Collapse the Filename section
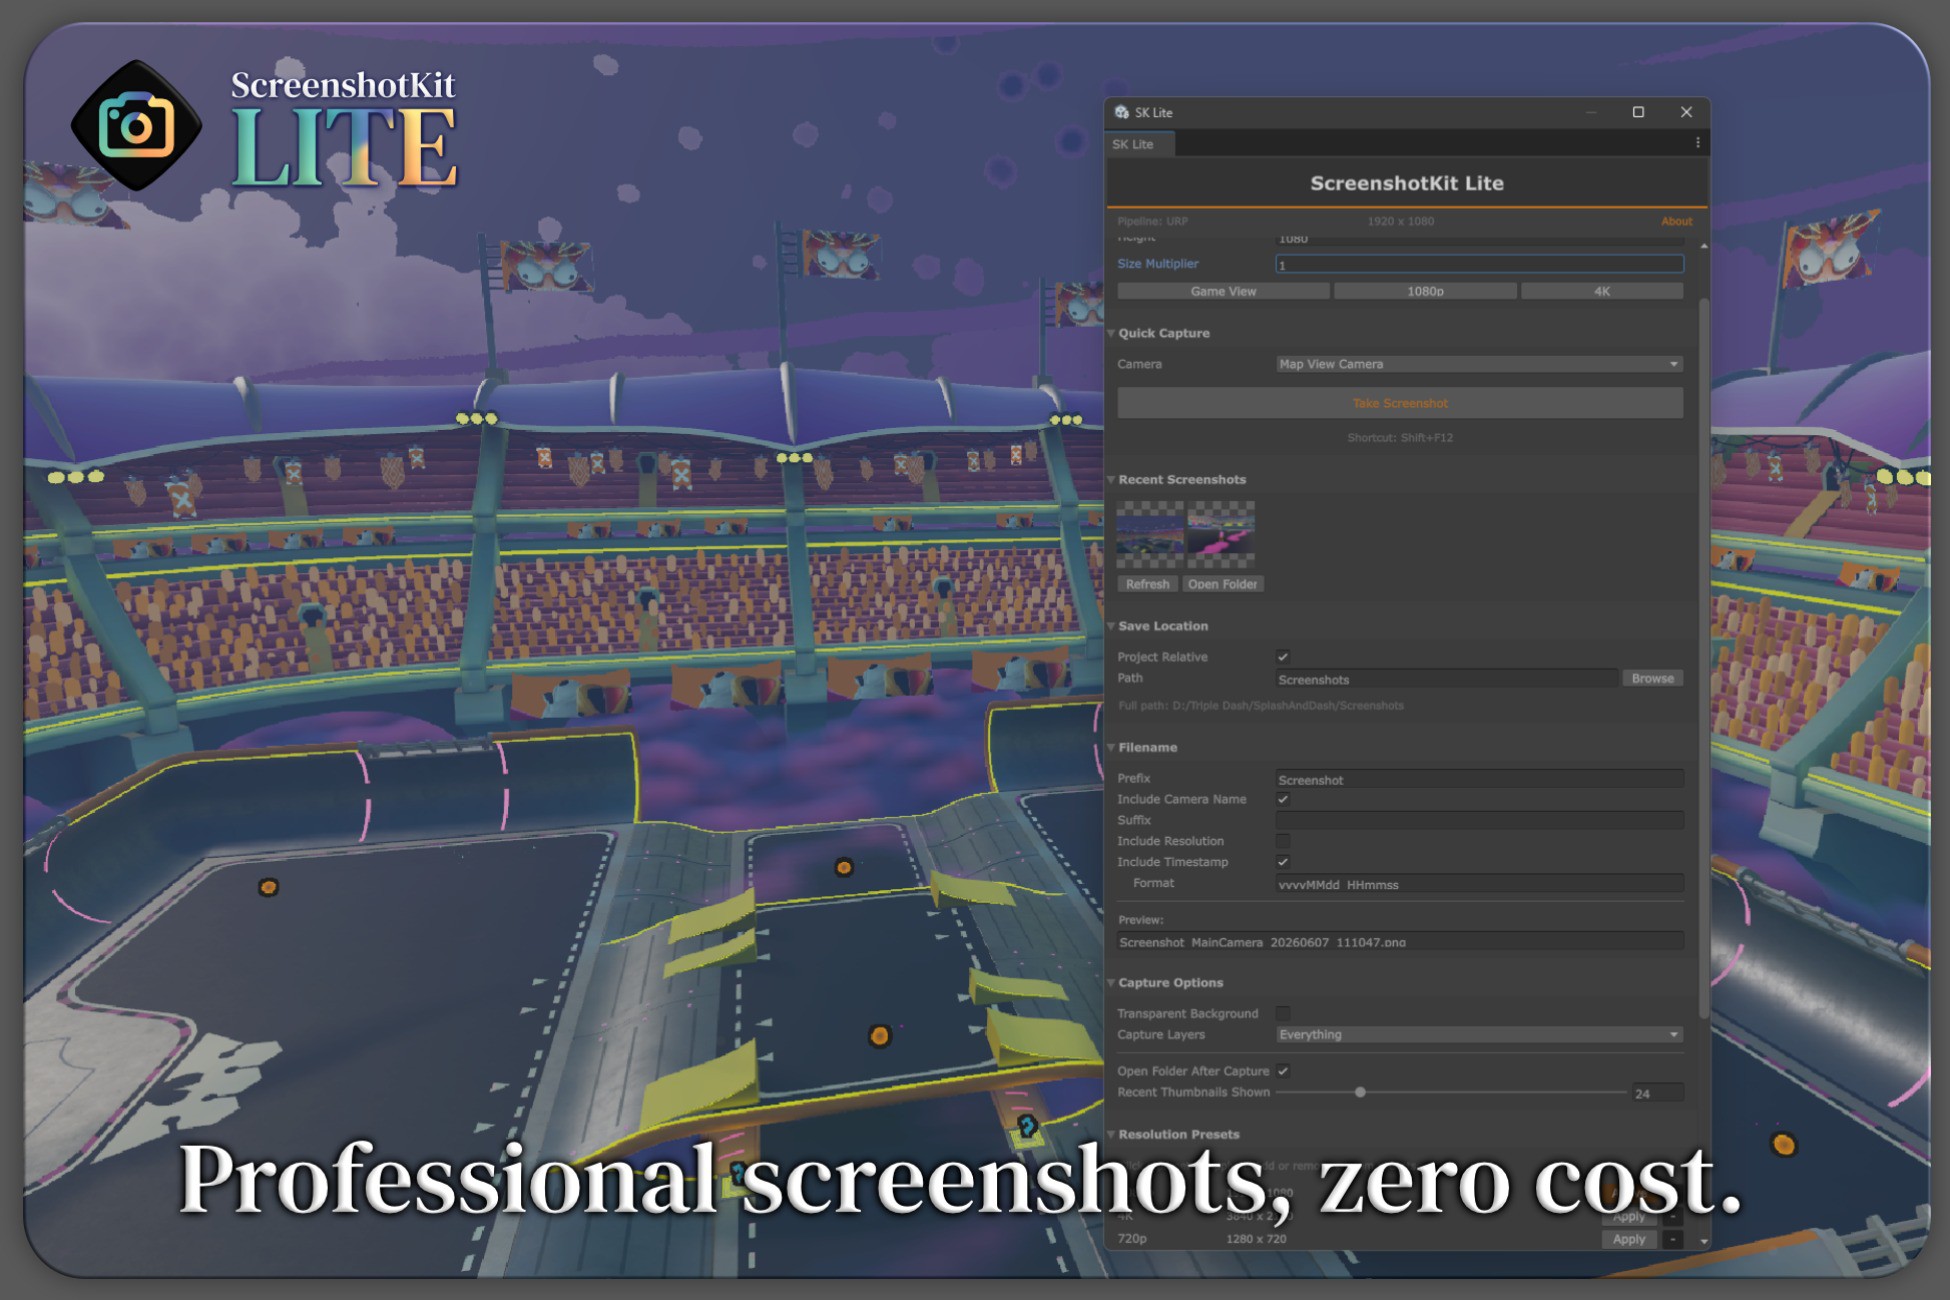Screen dimensions: 1950x1300 [1111, 747]
